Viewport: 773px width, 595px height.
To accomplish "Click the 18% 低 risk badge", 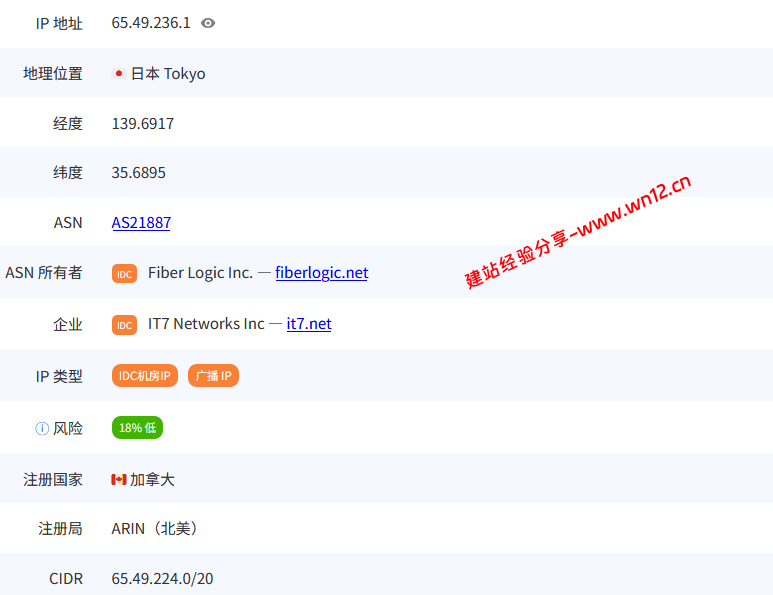I will pos(137,427).
